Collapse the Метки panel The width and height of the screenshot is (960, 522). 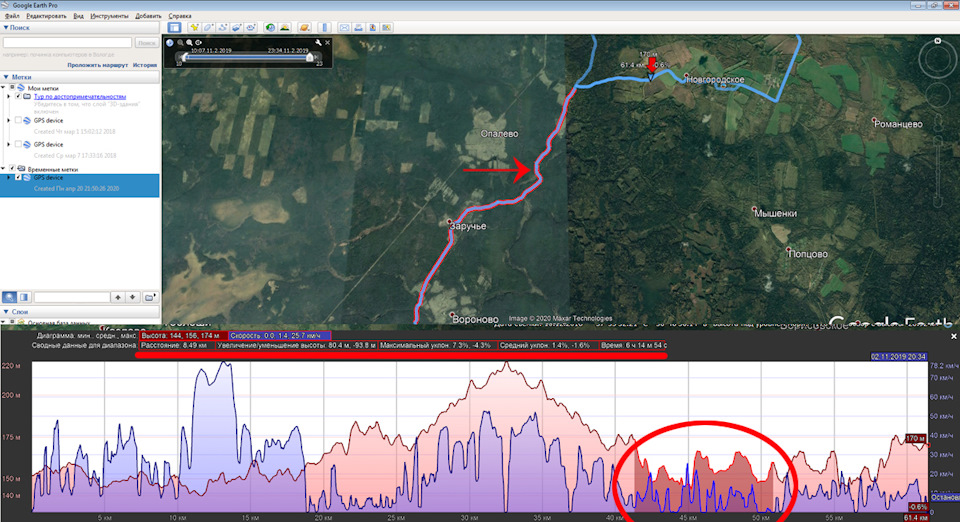point(6,77)
